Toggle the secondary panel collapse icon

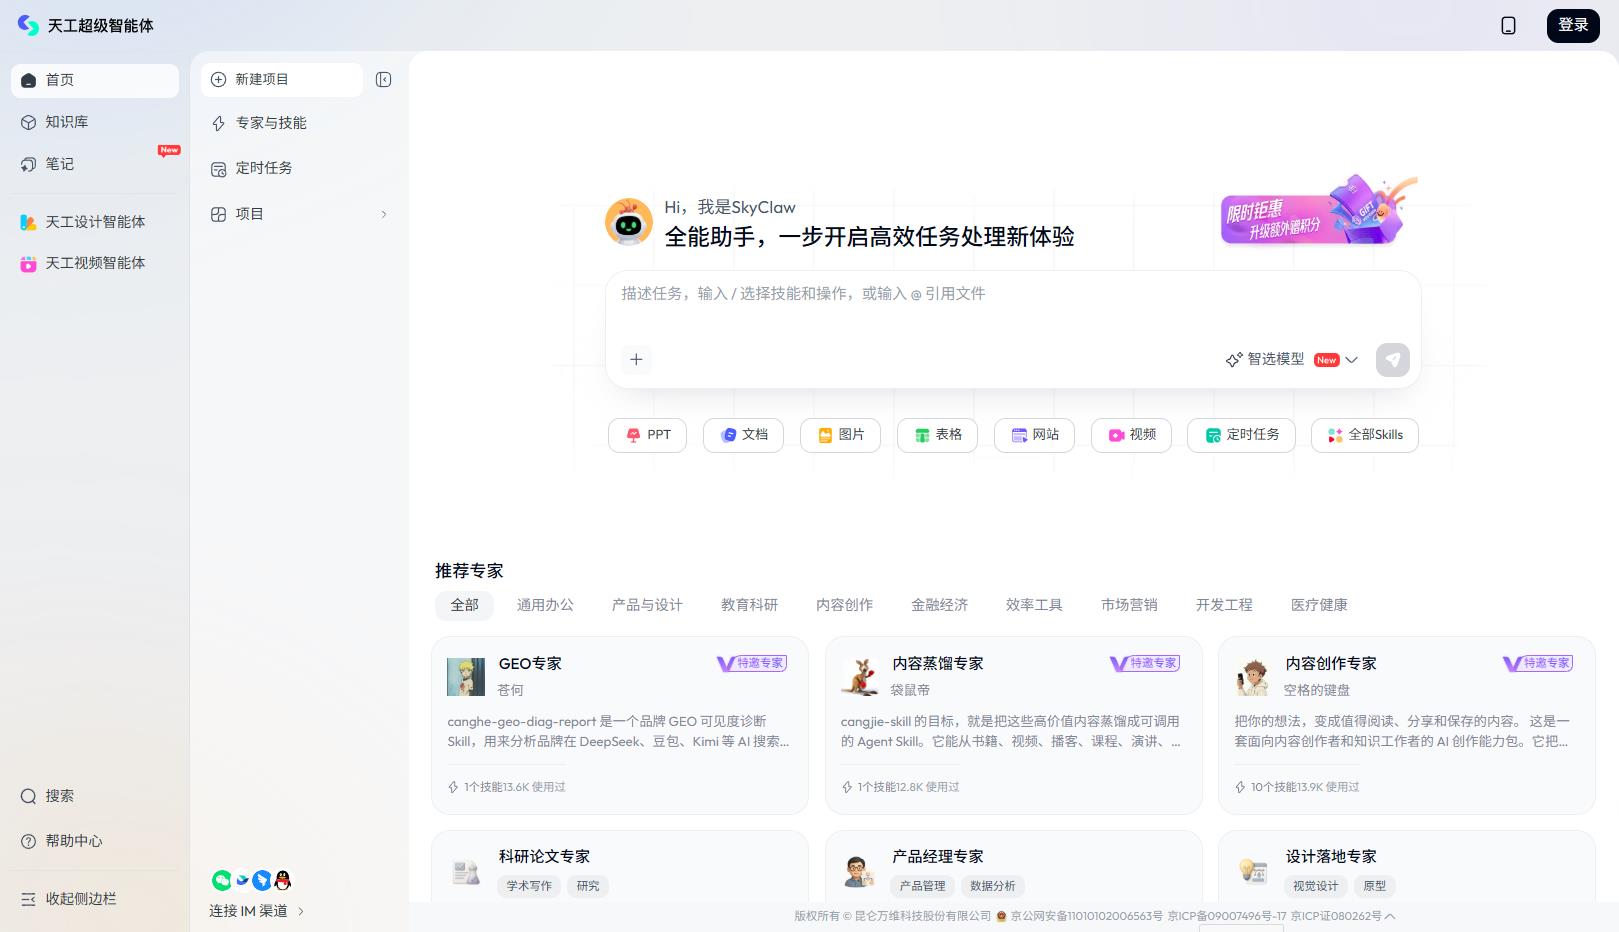383,80
